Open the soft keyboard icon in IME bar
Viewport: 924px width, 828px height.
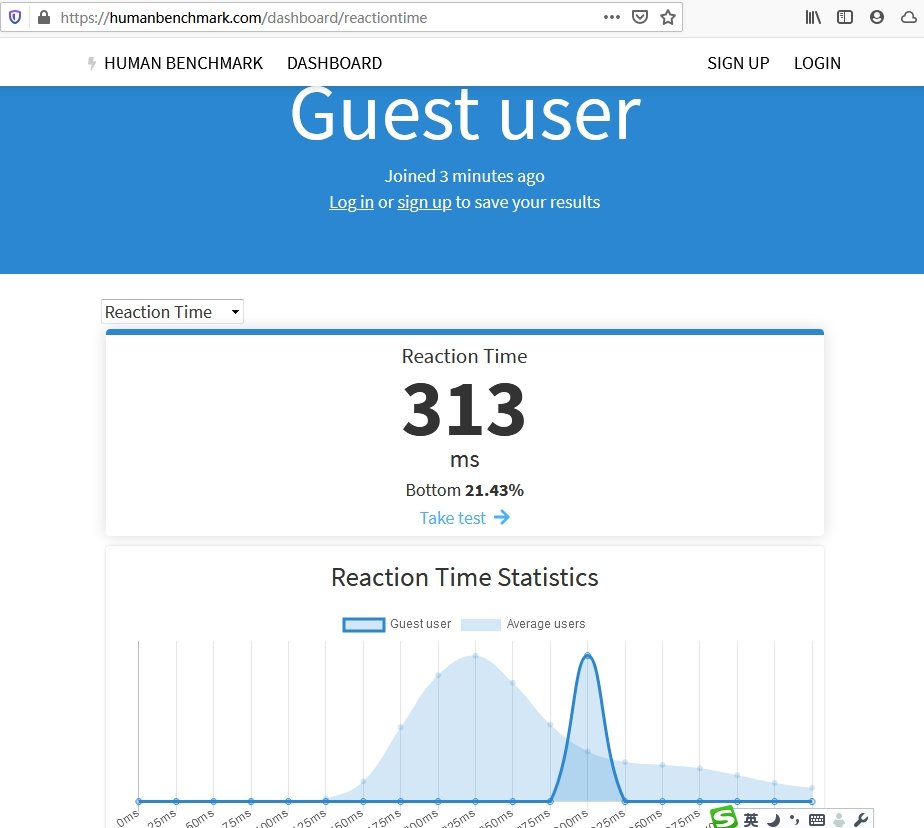(817, 820)
